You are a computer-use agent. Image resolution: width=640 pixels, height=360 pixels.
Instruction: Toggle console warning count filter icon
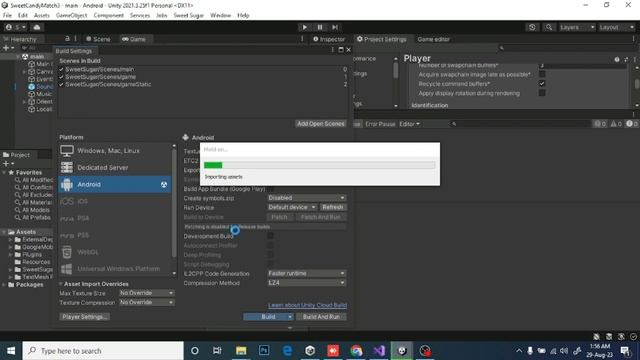click(x=616, y=124)
